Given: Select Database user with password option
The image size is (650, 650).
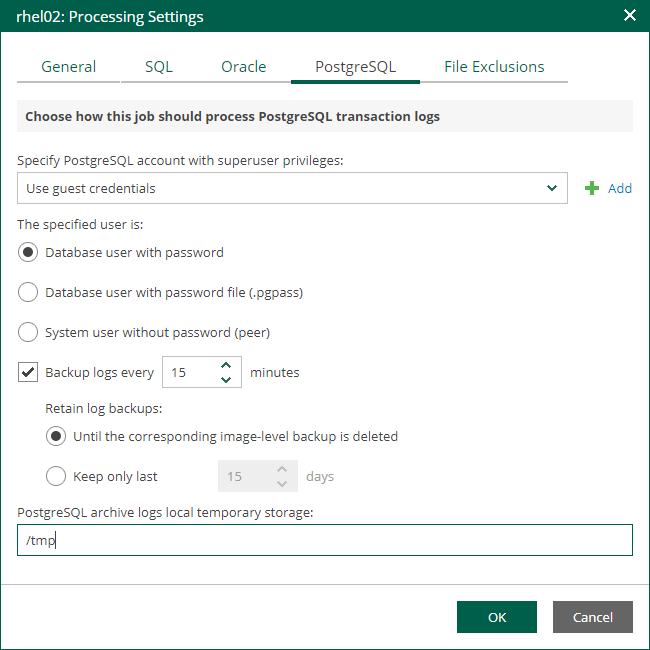Looking at the screenshot, I should [x=28, y=253].
